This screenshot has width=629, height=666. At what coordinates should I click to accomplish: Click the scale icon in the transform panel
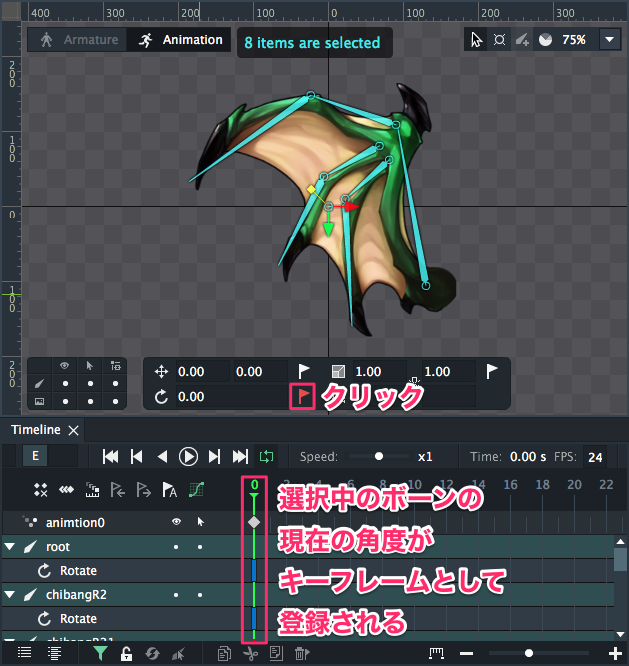click(x=338, y=372)
